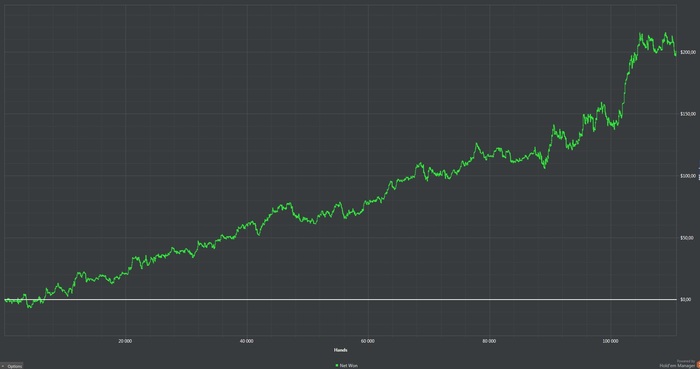Click the $100,00 value axis label
The image size is (700, 369).
click(x=688, y=176)
